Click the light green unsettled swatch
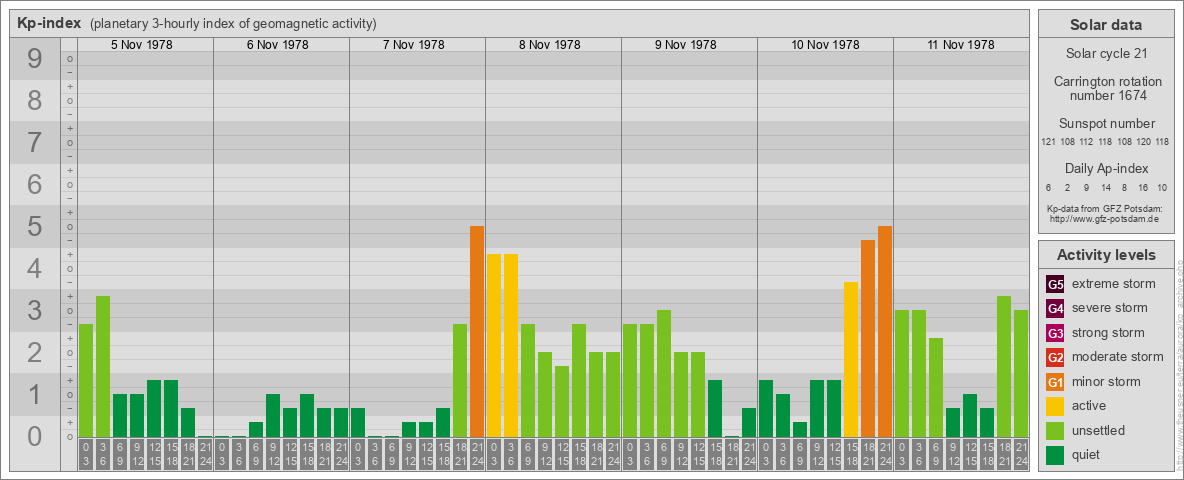This screenshot has height=480, width=1184. point(1055,431)
